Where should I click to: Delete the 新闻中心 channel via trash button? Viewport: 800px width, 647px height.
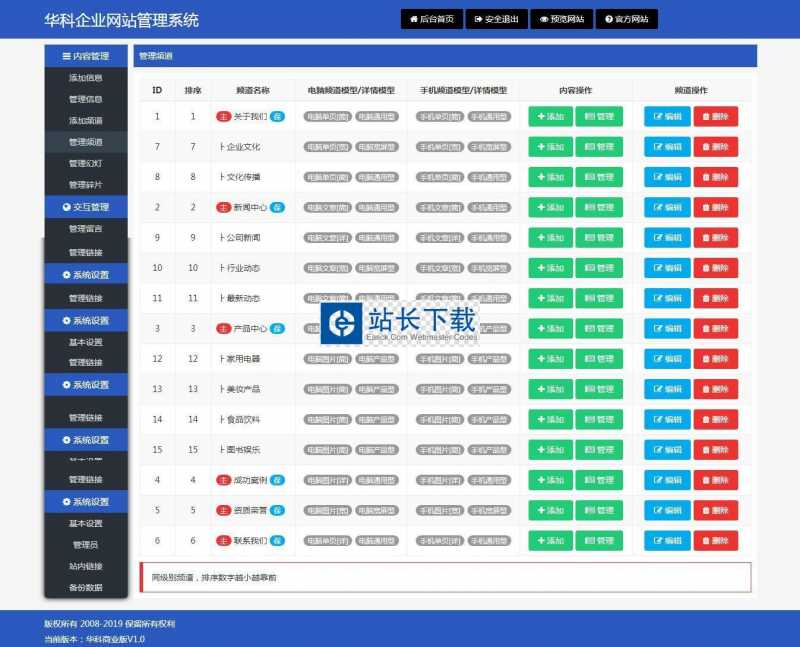(715, 208)
